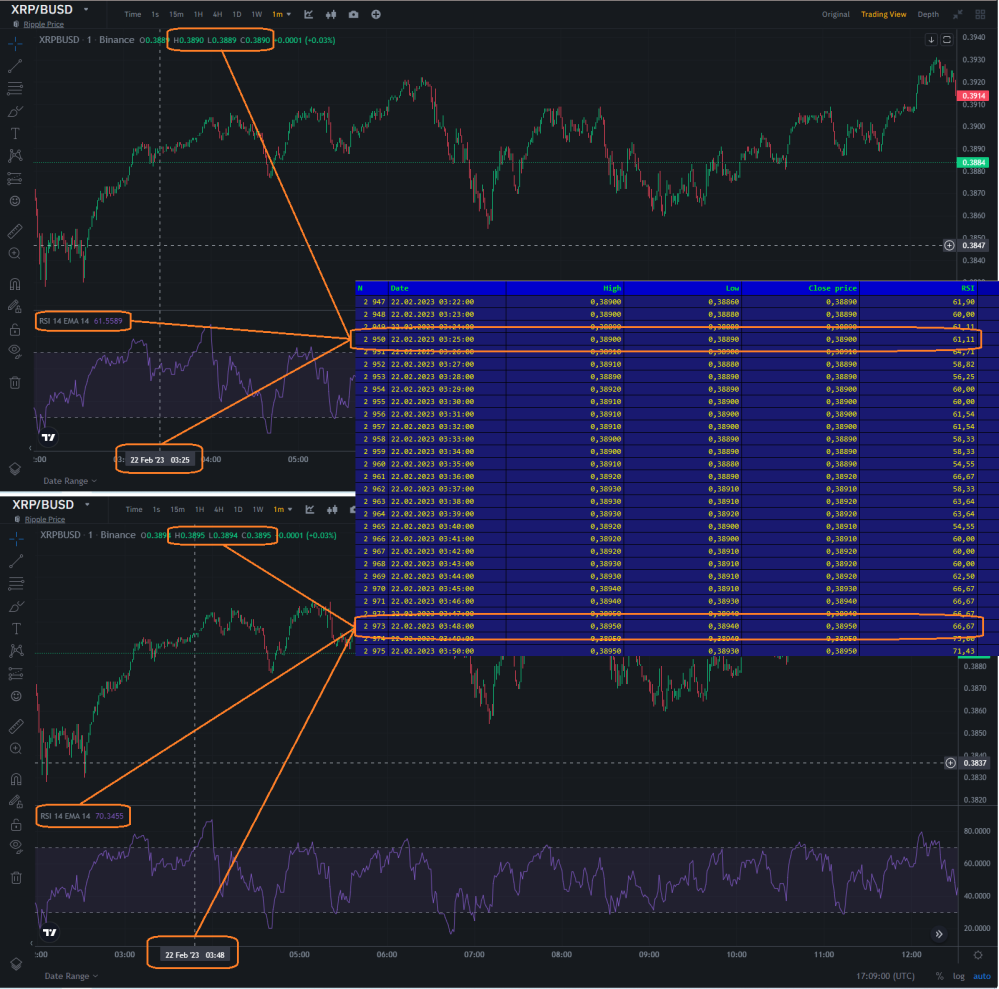Image resolution: width=999 pixels, height=989 pixels.
Task: Open chart settings gear in the bottom chart
Action: (978, 955)
